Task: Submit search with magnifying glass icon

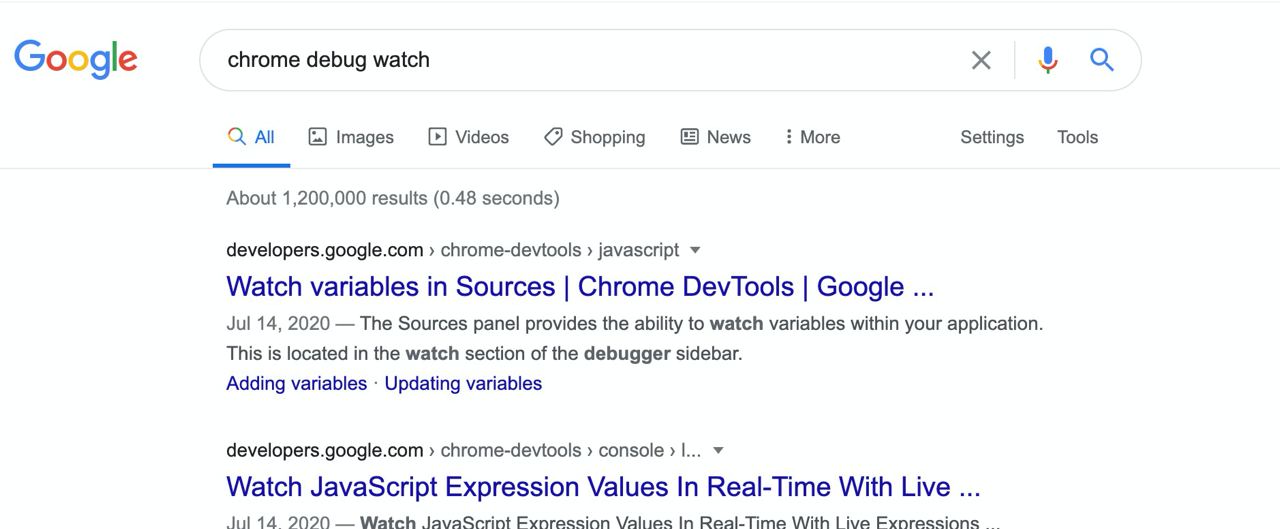Action: point(1102,60)
